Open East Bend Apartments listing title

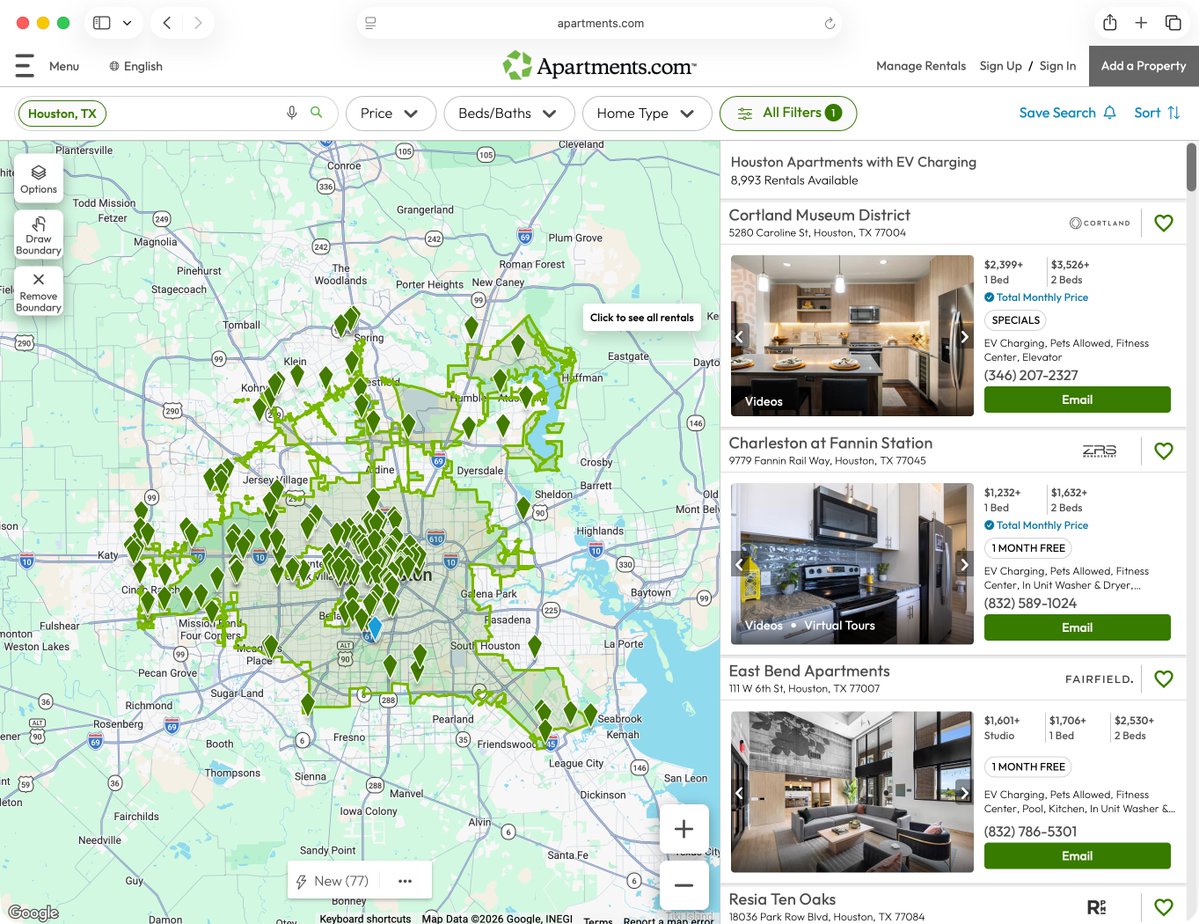pyautogui.click(x=809, y=671)
